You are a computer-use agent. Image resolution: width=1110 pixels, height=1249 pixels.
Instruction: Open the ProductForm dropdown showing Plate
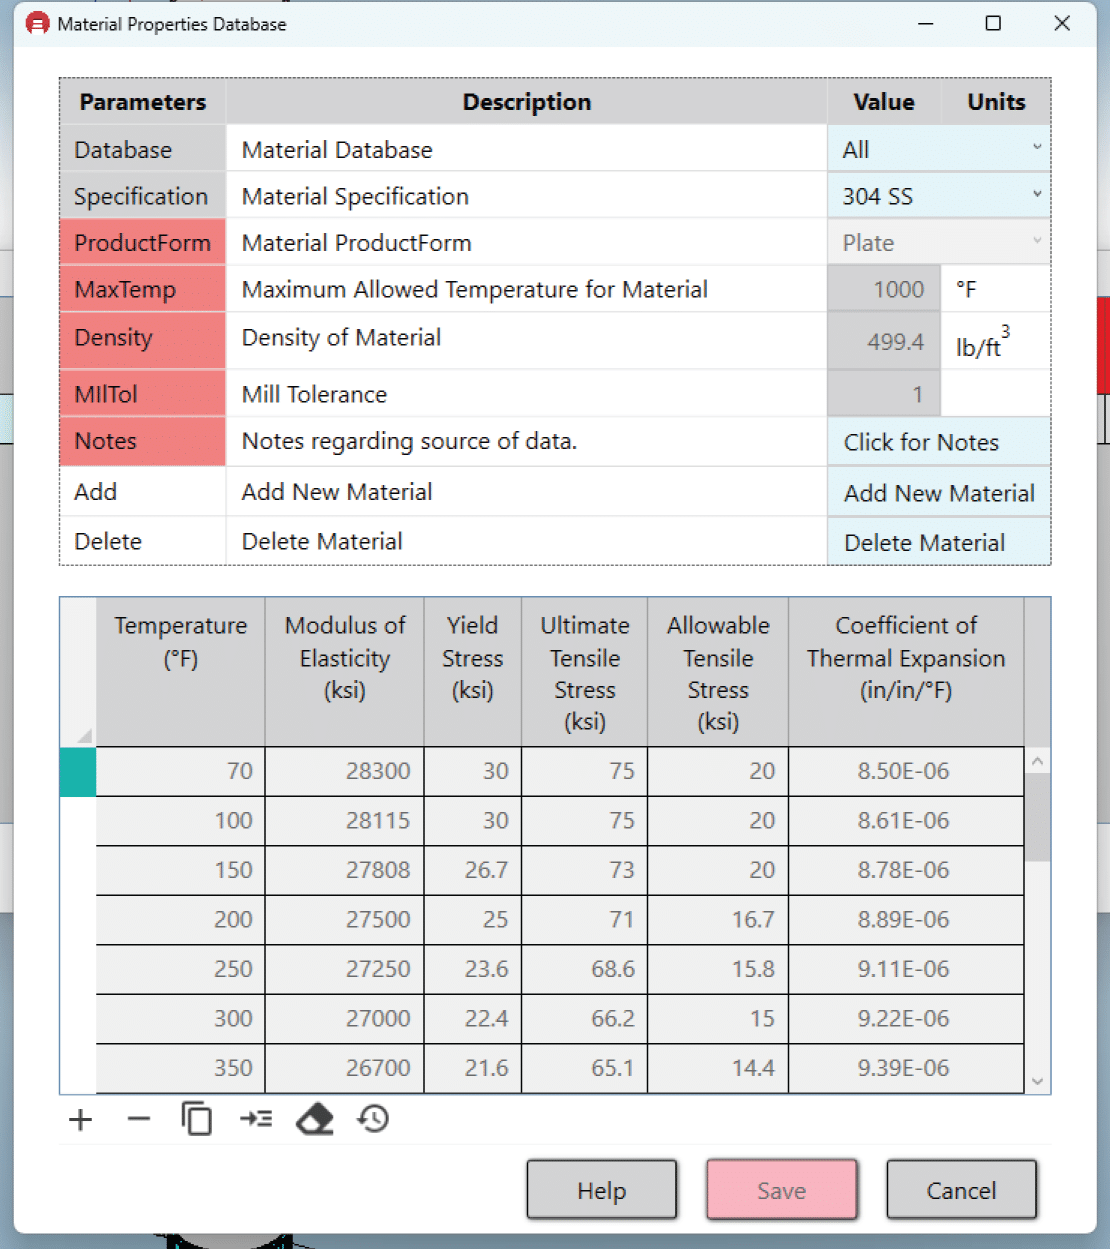click(938, 243)
